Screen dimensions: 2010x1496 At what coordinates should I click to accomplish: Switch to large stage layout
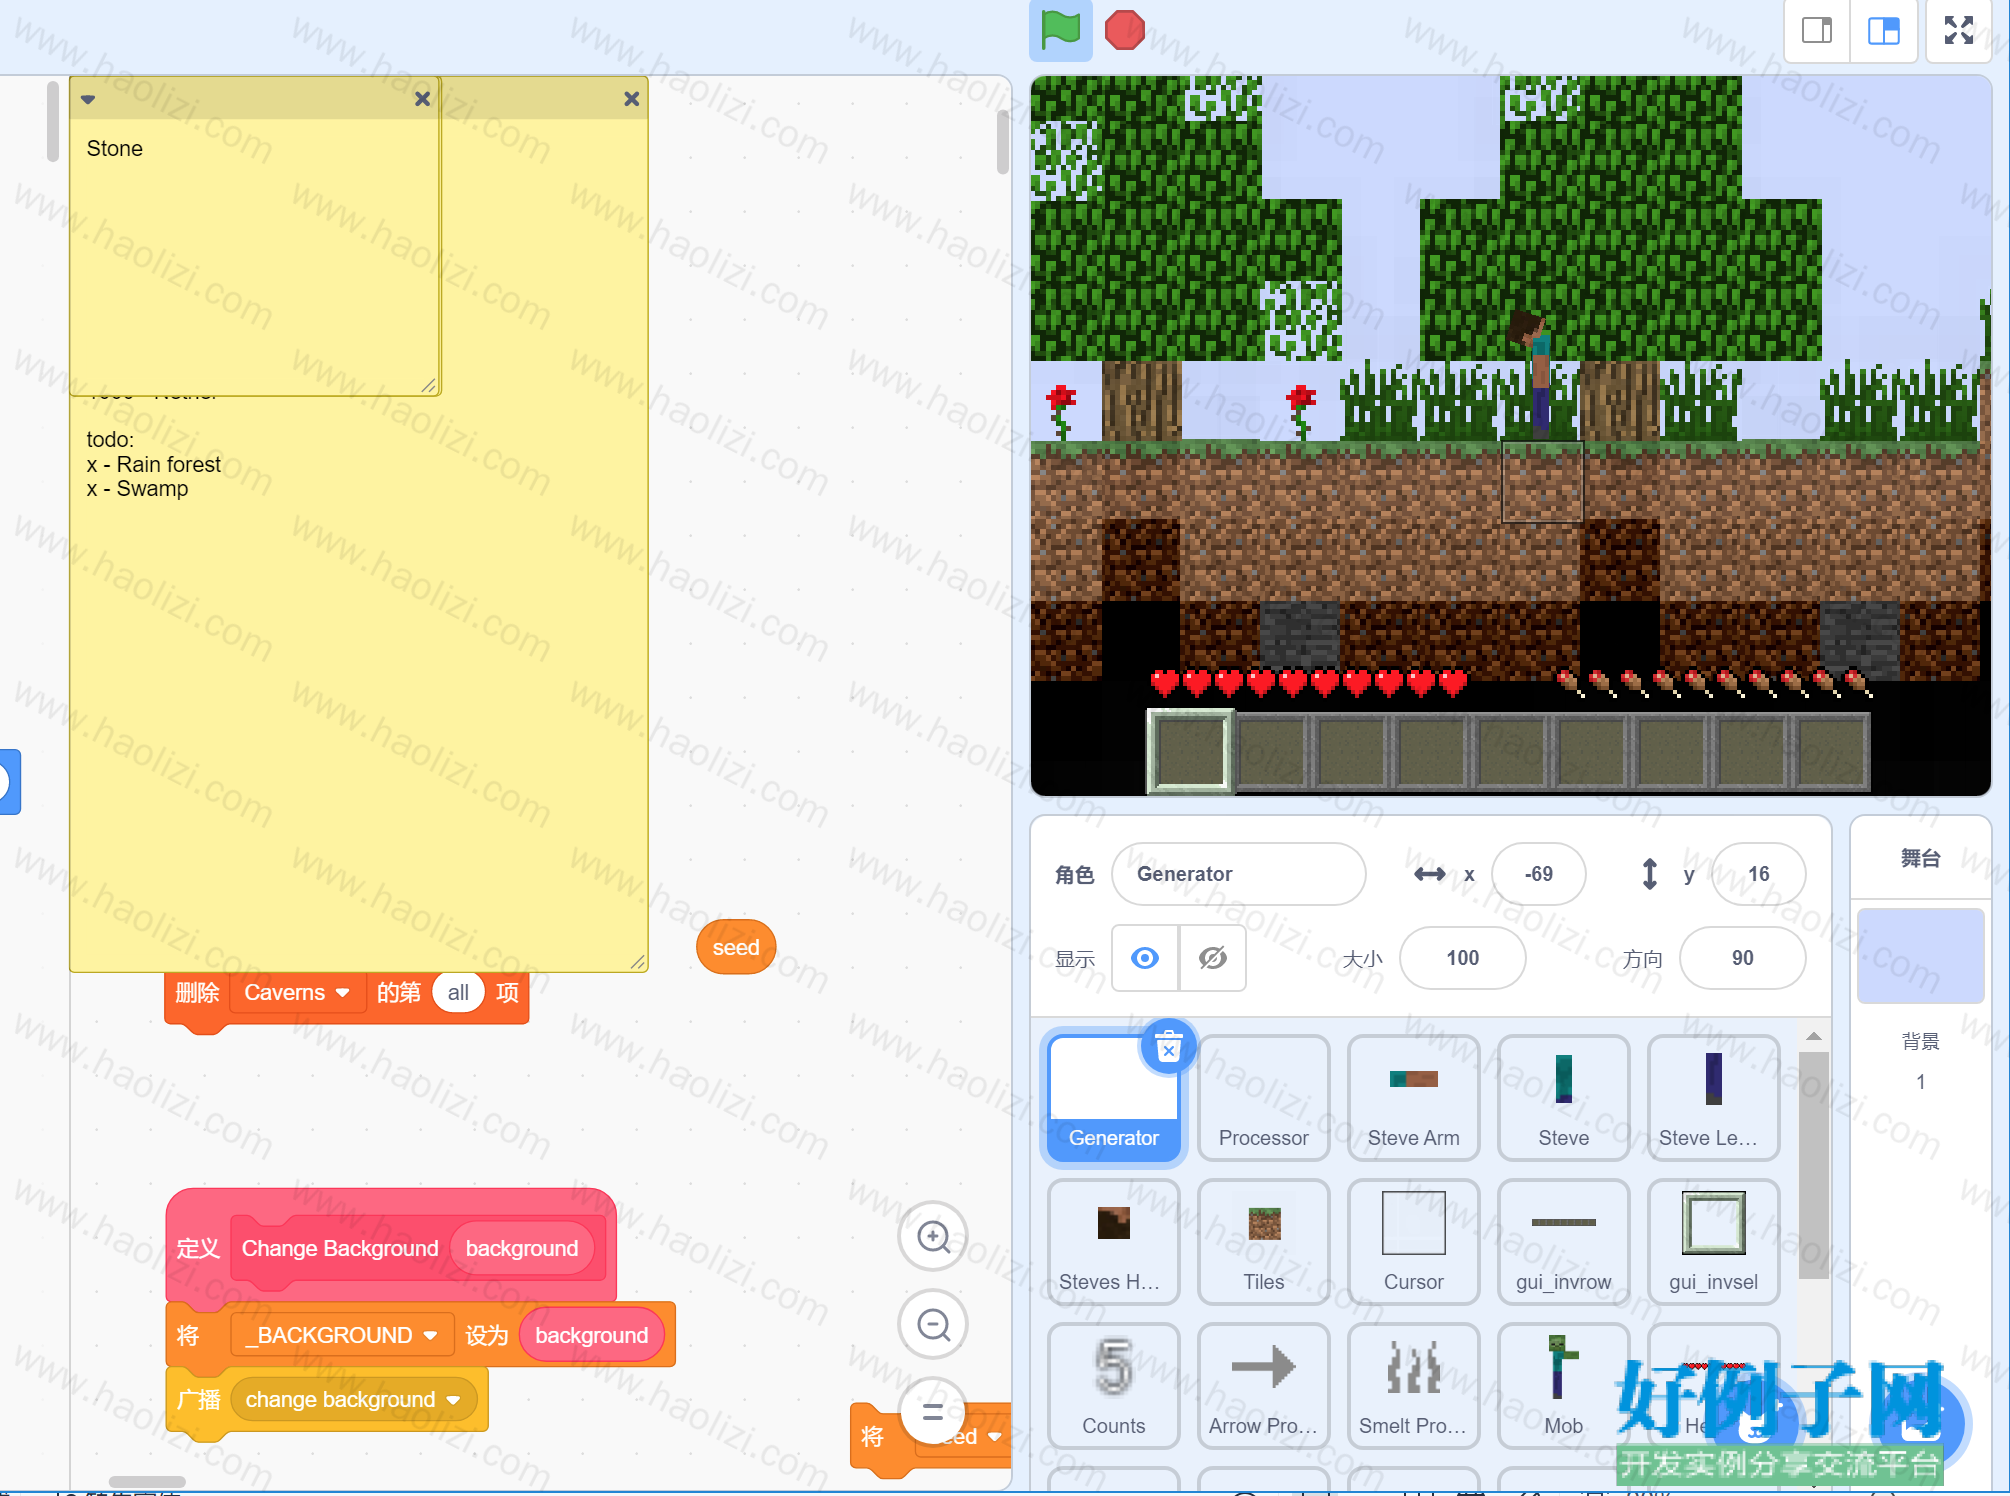tap(1883, 31)
